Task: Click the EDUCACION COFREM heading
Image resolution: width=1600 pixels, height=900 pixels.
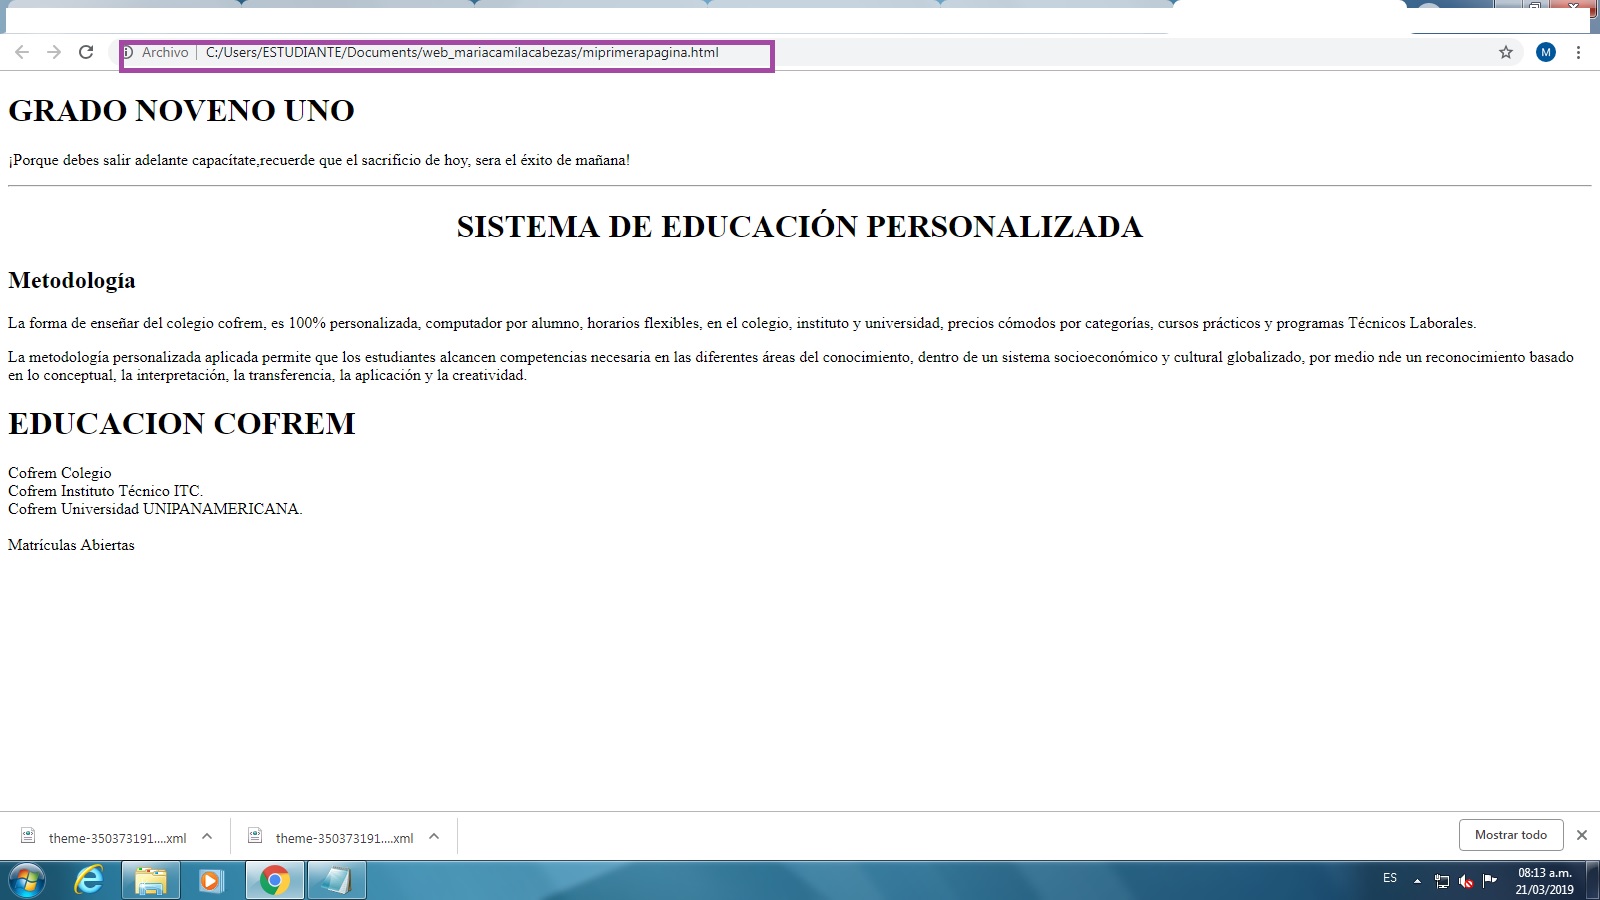Action: coord(182,424)
